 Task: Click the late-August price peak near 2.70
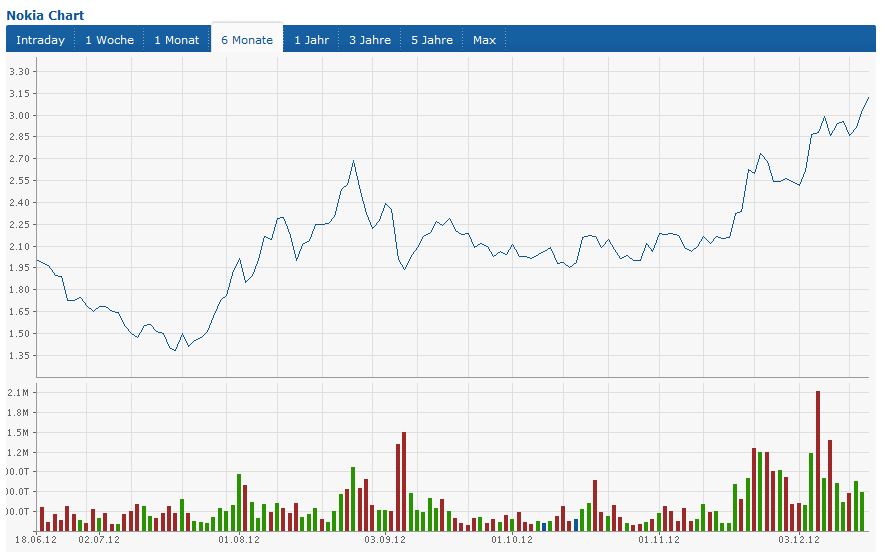click(x=354, y=161)
